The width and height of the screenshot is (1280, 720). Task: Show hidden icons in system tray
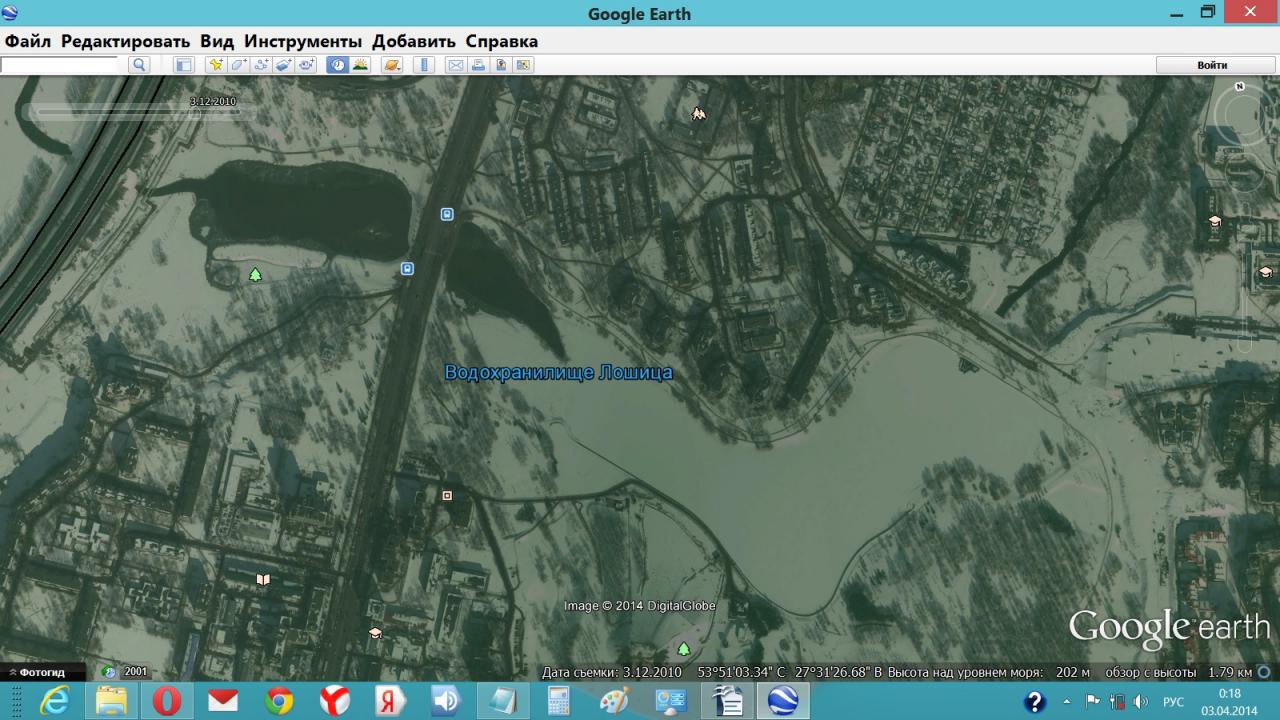(x=1067, y=702)
